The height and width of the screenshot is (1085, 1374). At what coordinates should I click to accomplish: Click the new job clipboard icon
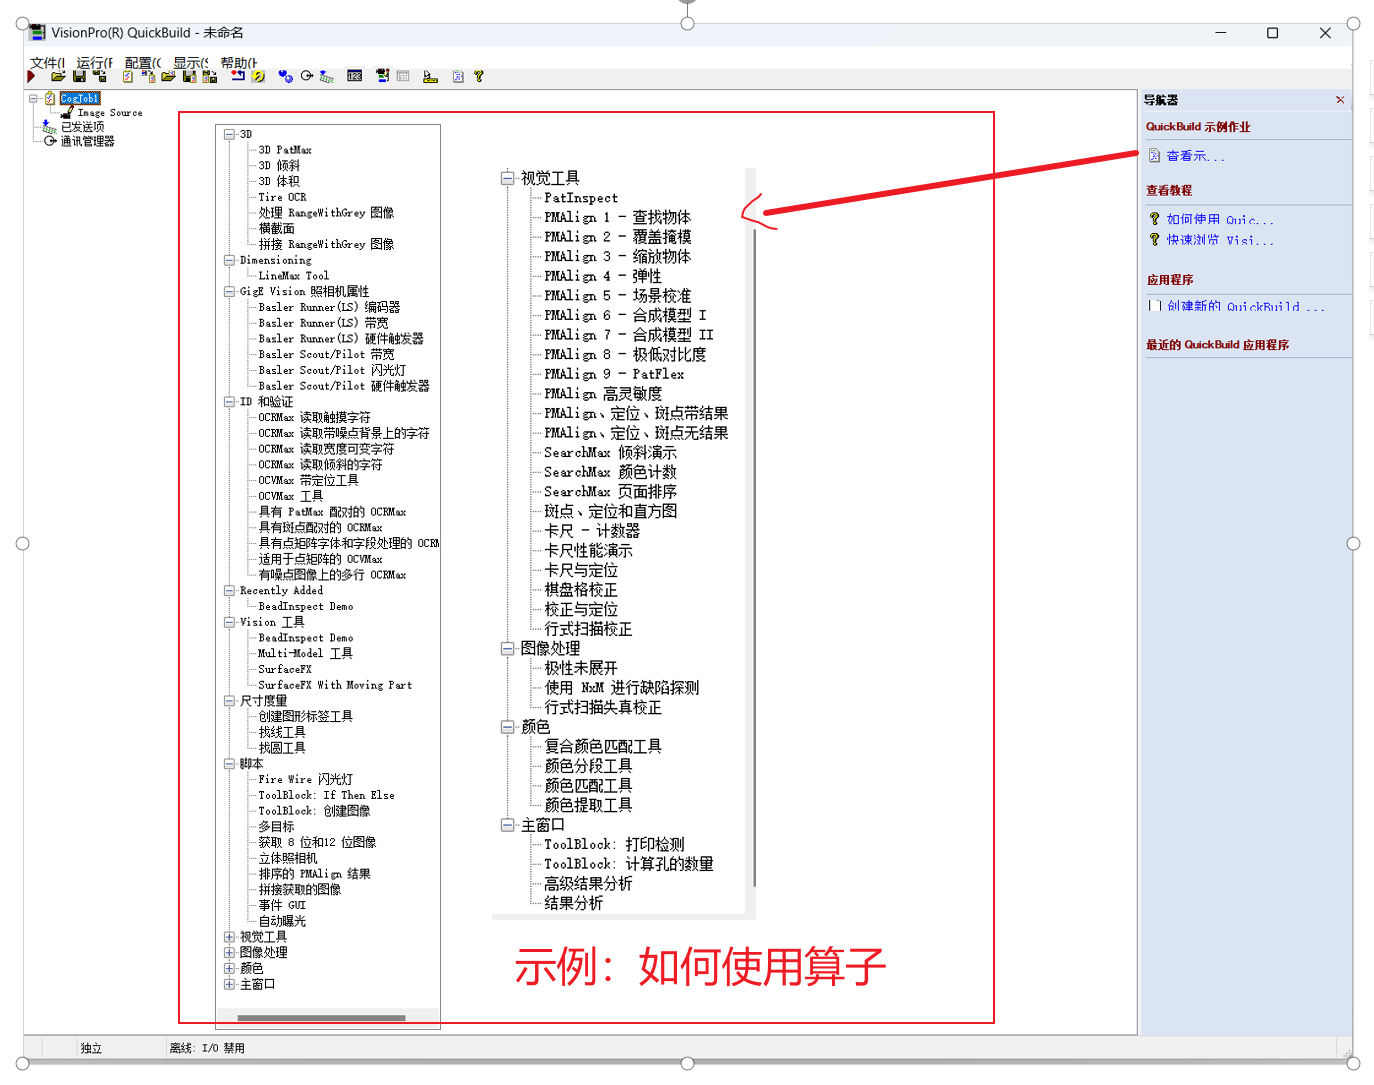click(127, 76)
